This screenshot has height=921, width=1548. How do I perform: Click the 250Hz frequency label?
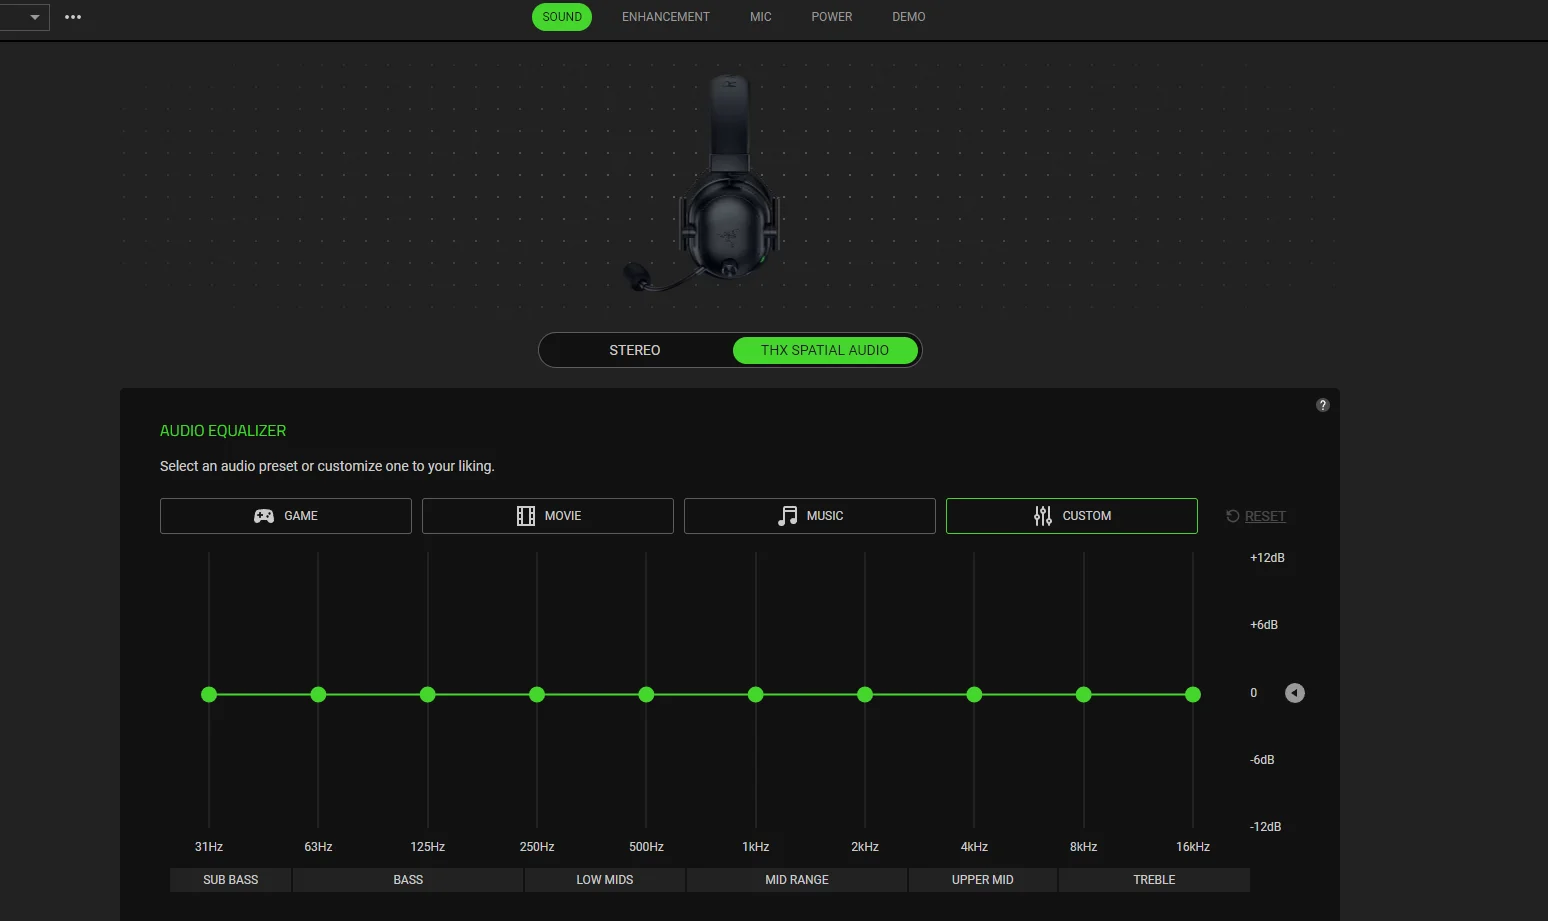click(x=537, y=847)
